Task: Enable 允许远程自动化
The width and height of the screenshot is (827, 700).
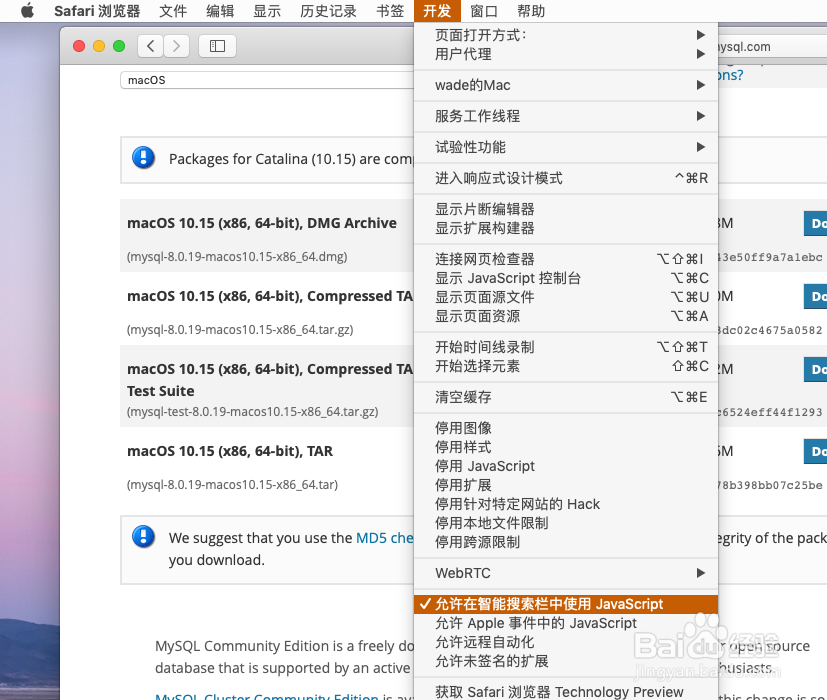Action: (x=566, y=642)
